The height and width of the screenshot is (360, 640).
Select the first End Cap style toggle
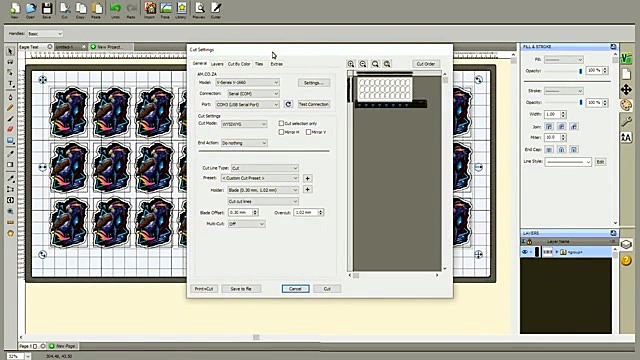pyautogui.click(x=549, y=150)
